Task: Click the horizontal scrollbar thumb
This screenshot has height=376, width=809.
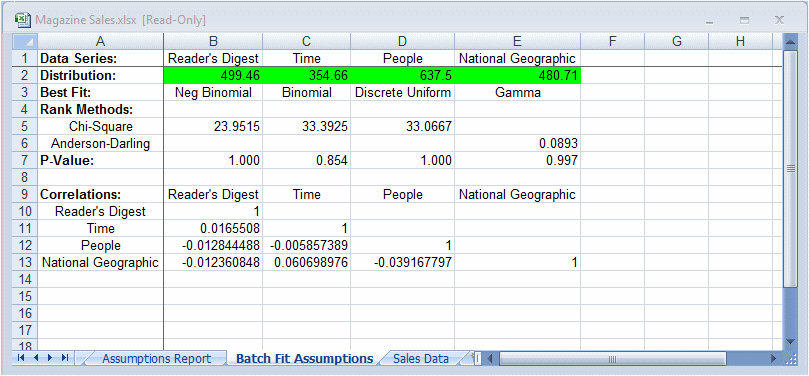Action: pos(613,358)
